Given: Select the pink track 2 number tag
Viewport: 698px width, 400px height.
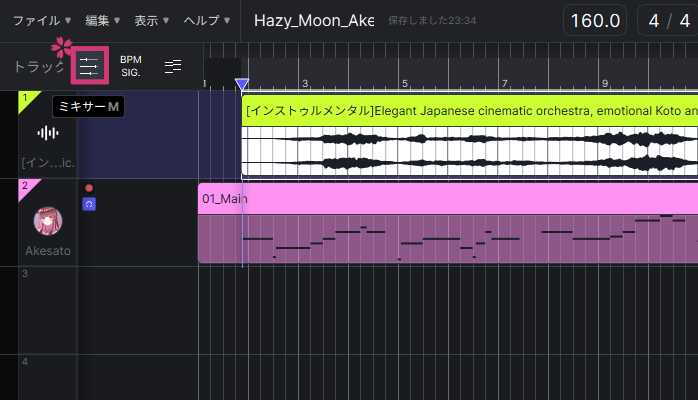Looking at the screenshot, I should (x=27, y=187).
